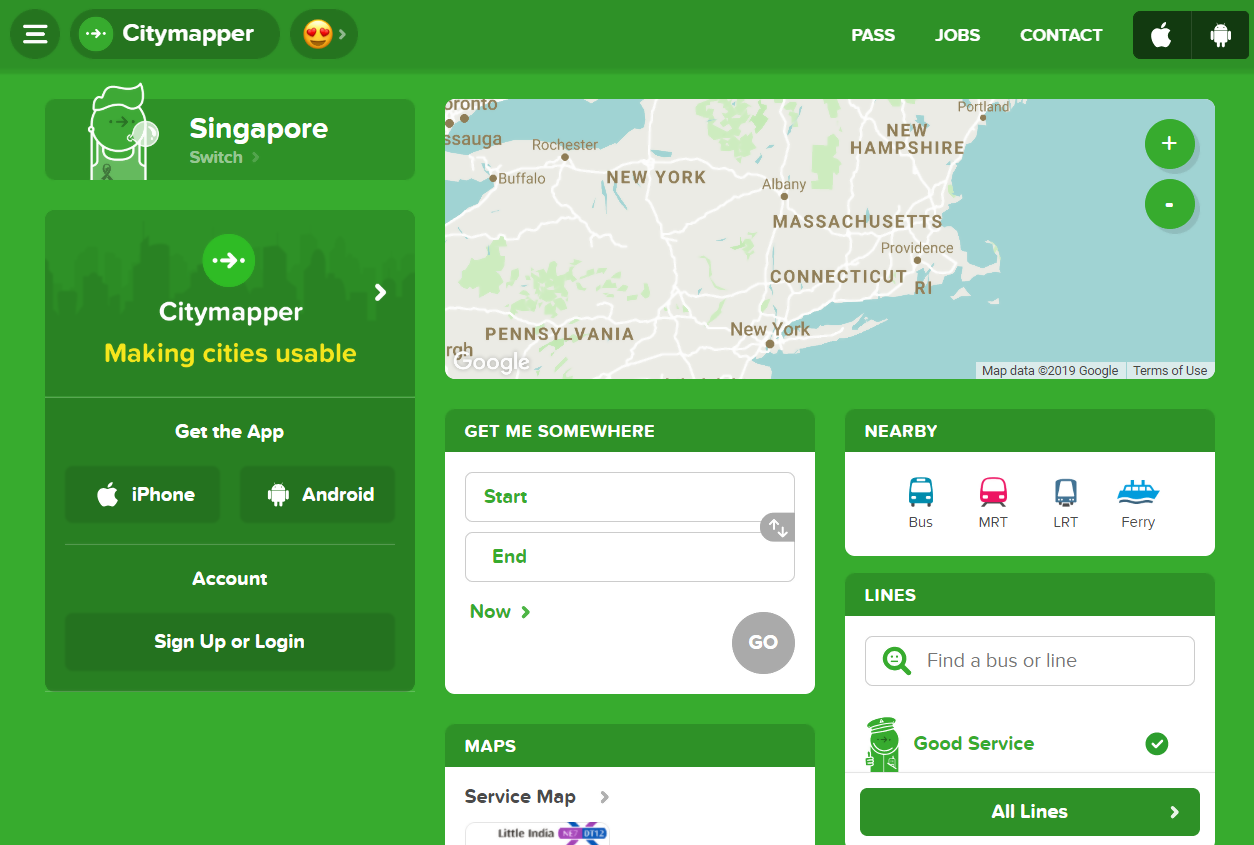
Task: Click Sign Up or Login
Action: click(x=230, y=642)
